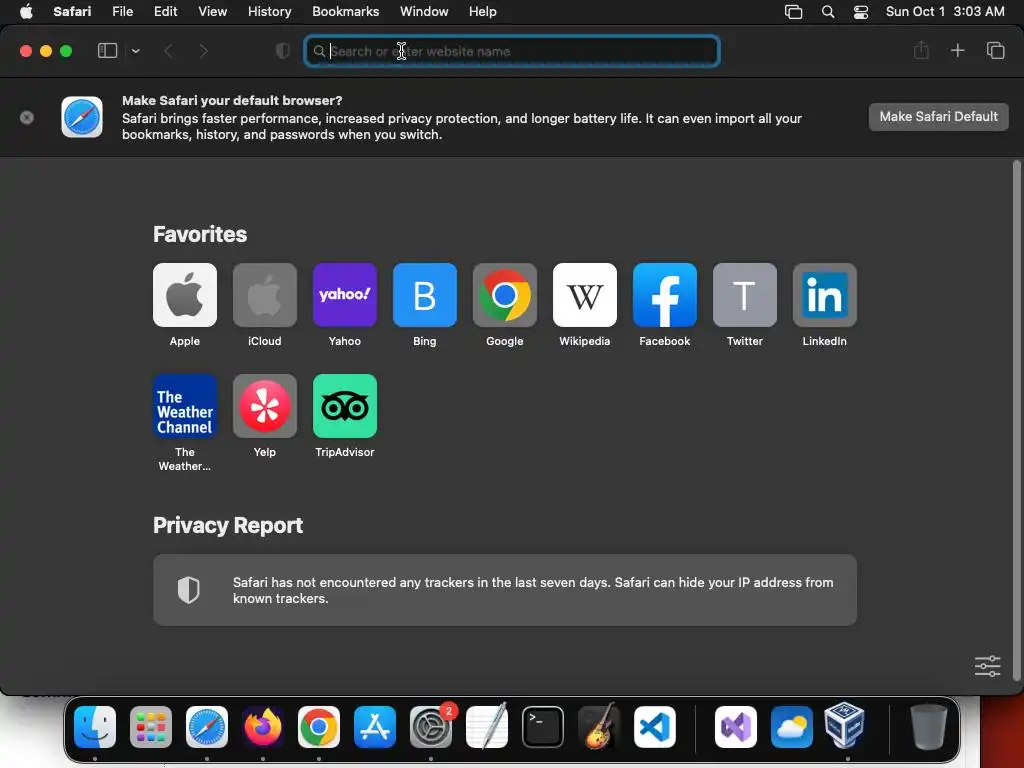Open App Store from the dock
This screenshot has width=1024, height=768.
point(375,727)
